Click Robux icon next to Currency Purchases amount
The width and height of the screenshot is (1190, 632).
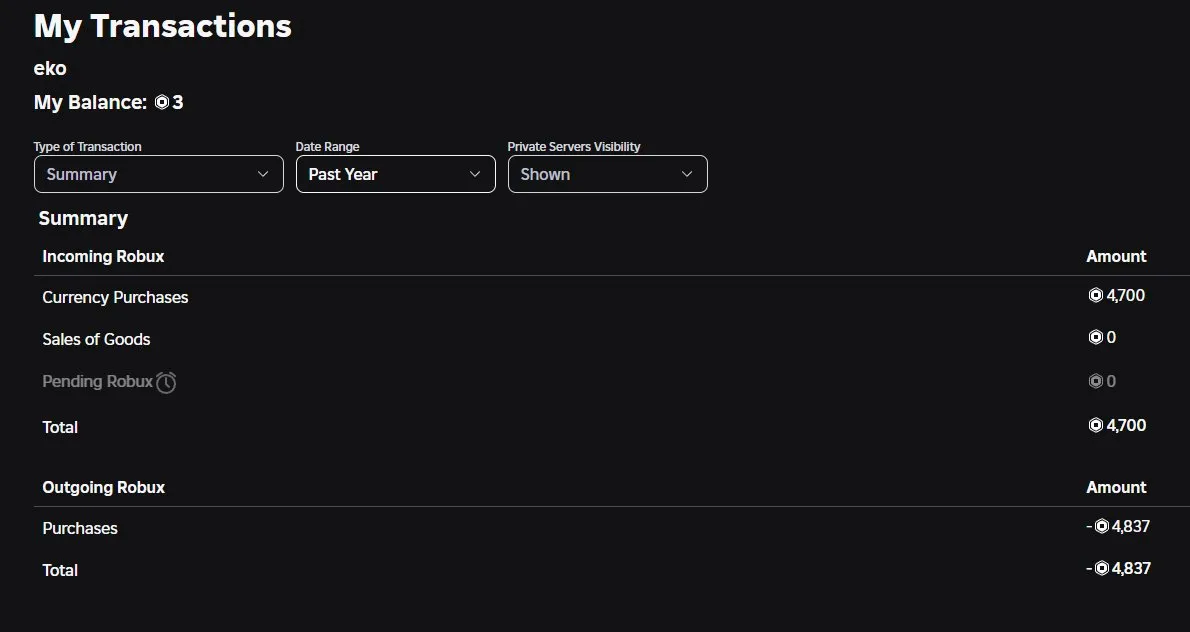click(1095, 296)
